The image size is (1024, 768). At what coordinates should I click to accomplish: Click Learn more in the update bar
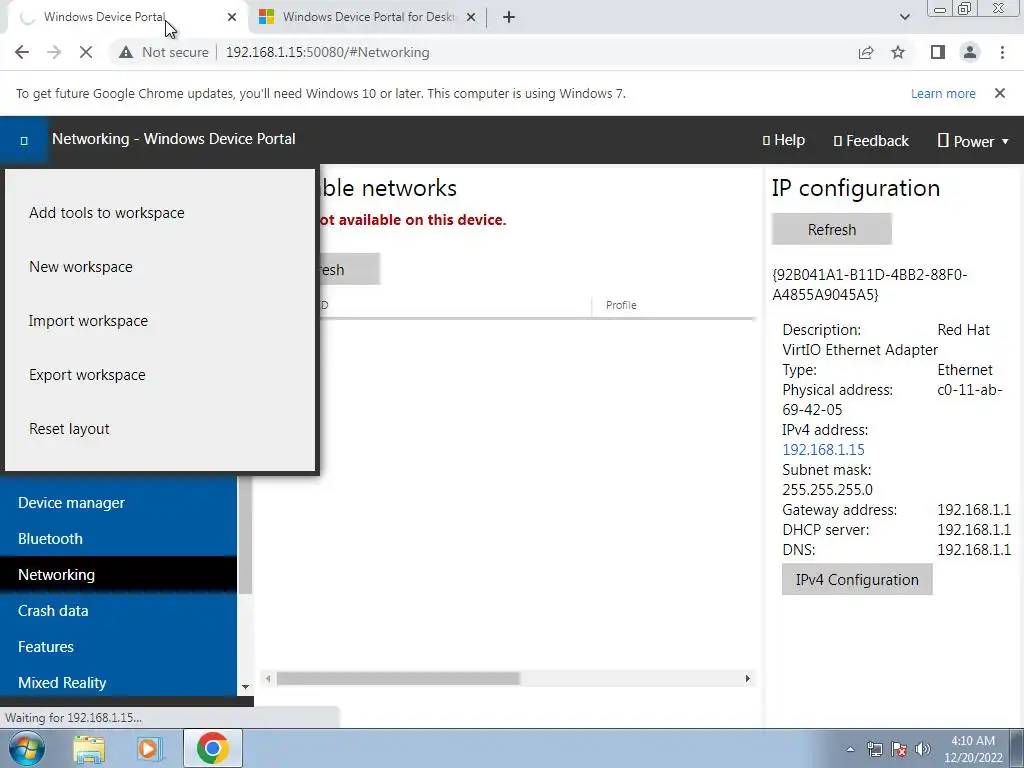[943, 93]
